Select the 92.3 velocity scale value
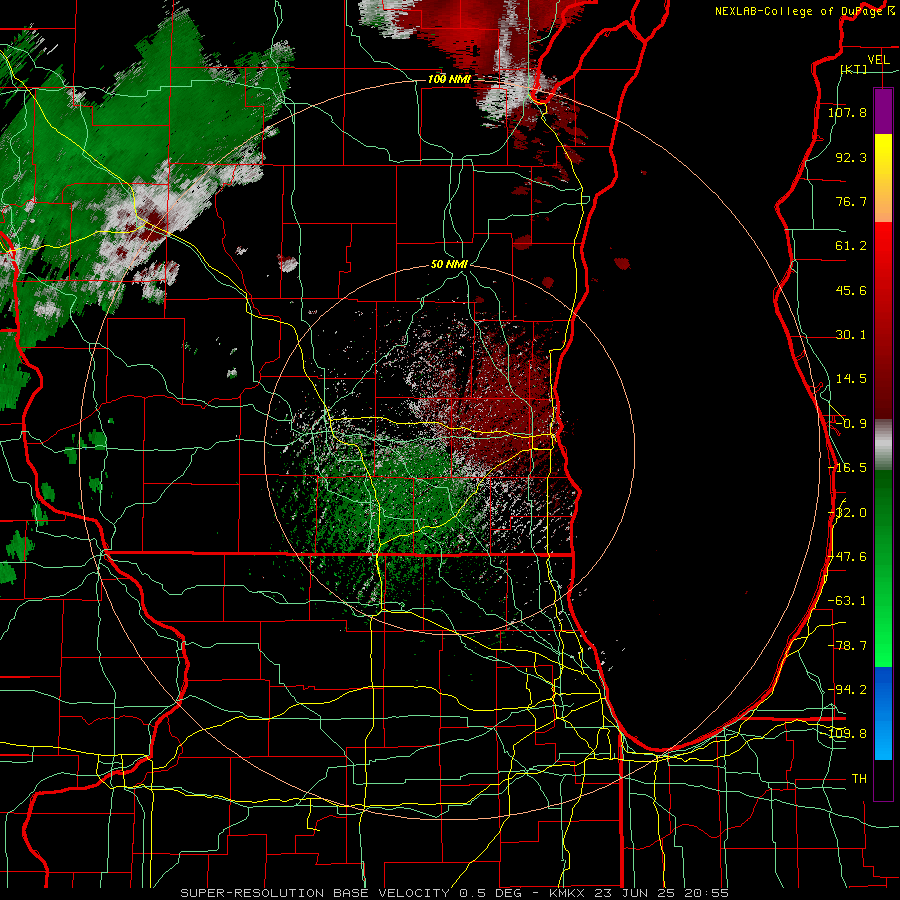Screen dimensions: 900x900 [x=851, y=157]
